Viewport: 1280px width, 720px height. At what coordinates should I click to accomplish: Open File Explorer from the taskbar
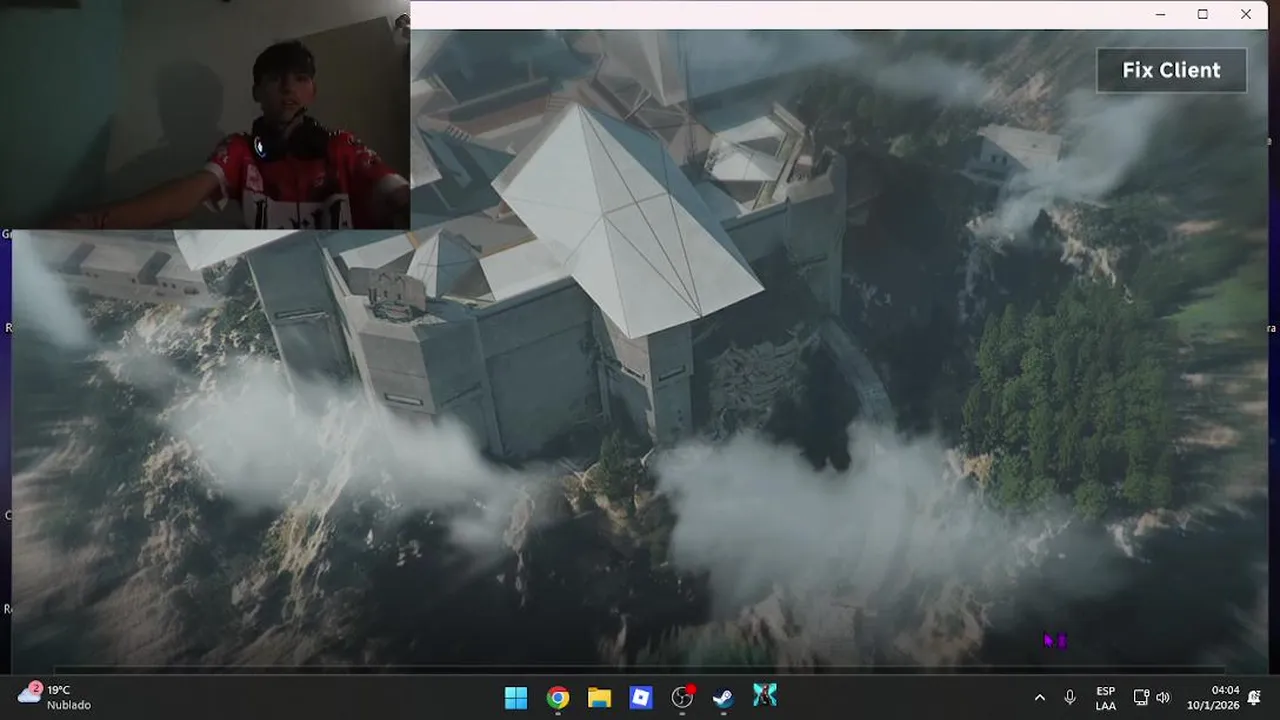click(599, 698)
